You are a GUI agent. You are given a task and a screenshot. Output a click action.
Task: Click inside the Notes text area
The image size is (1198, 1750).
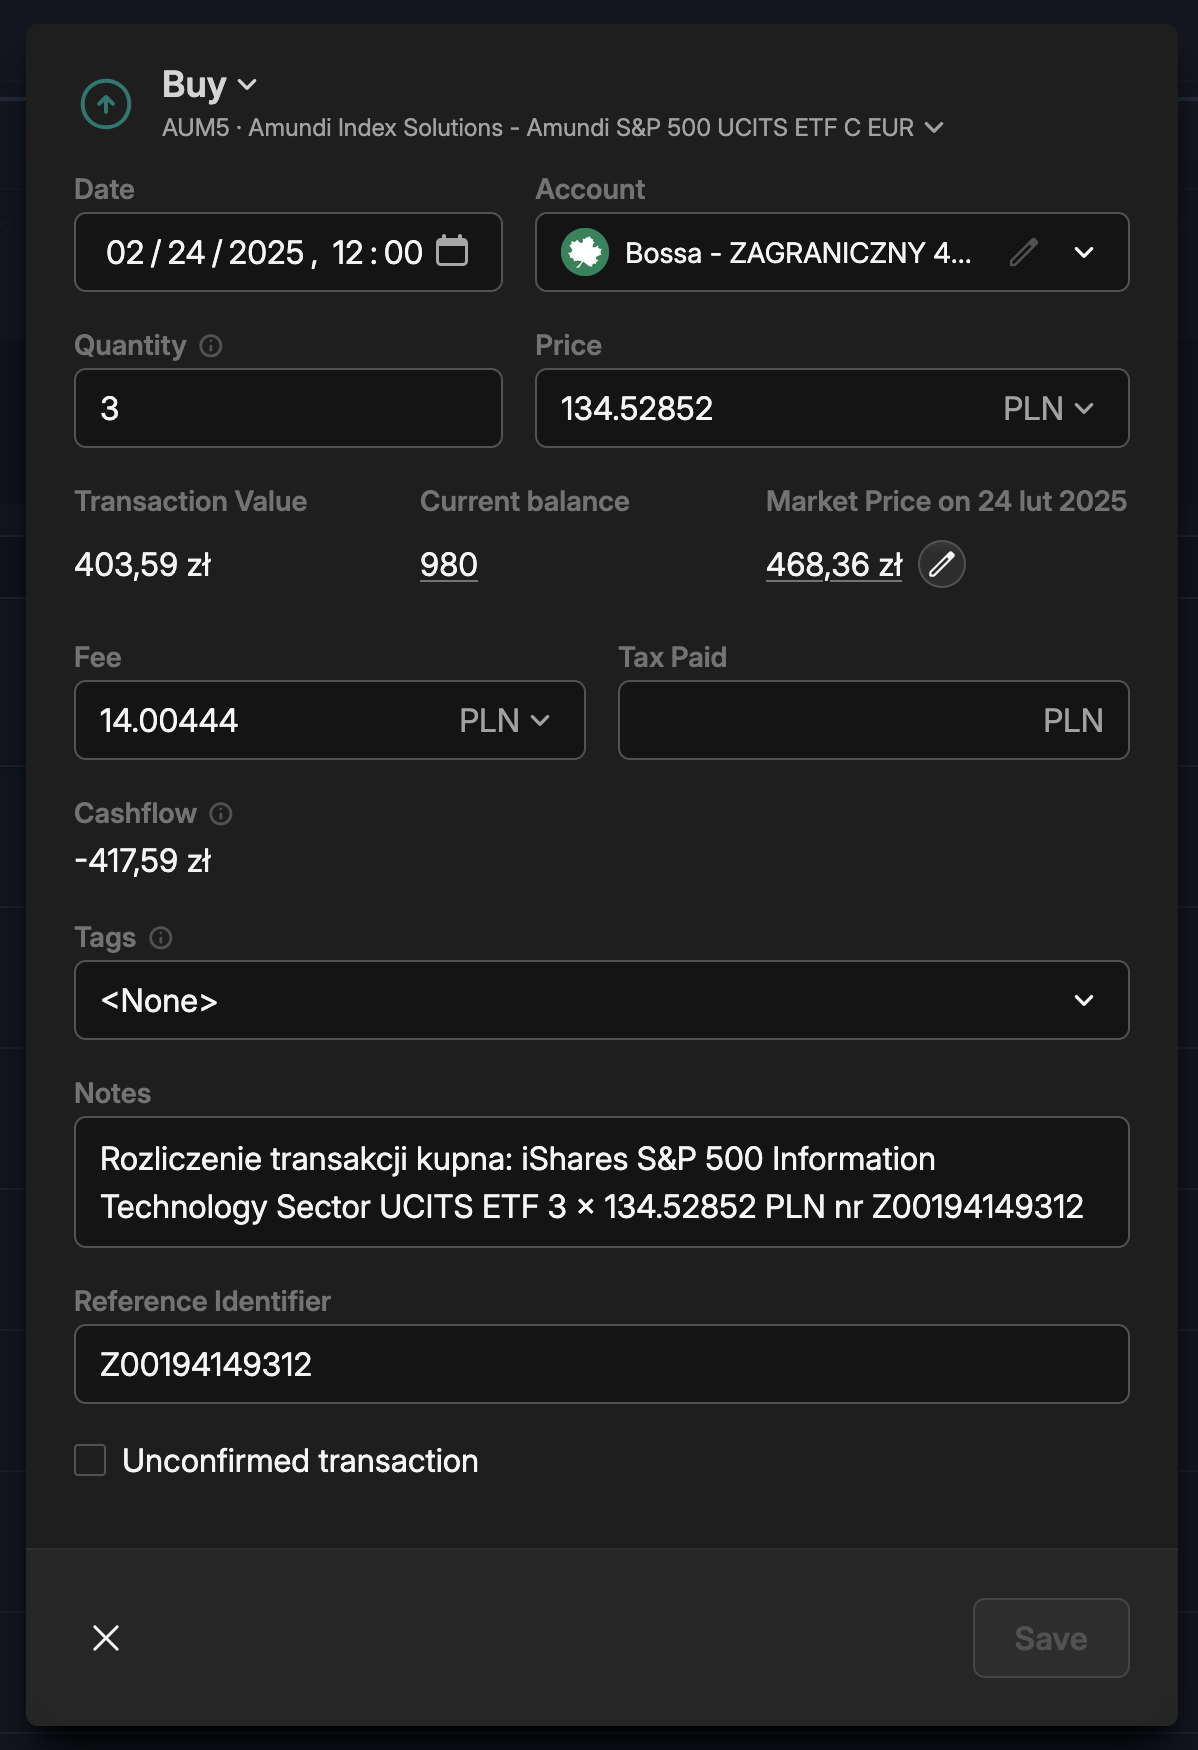point(602,1182)
